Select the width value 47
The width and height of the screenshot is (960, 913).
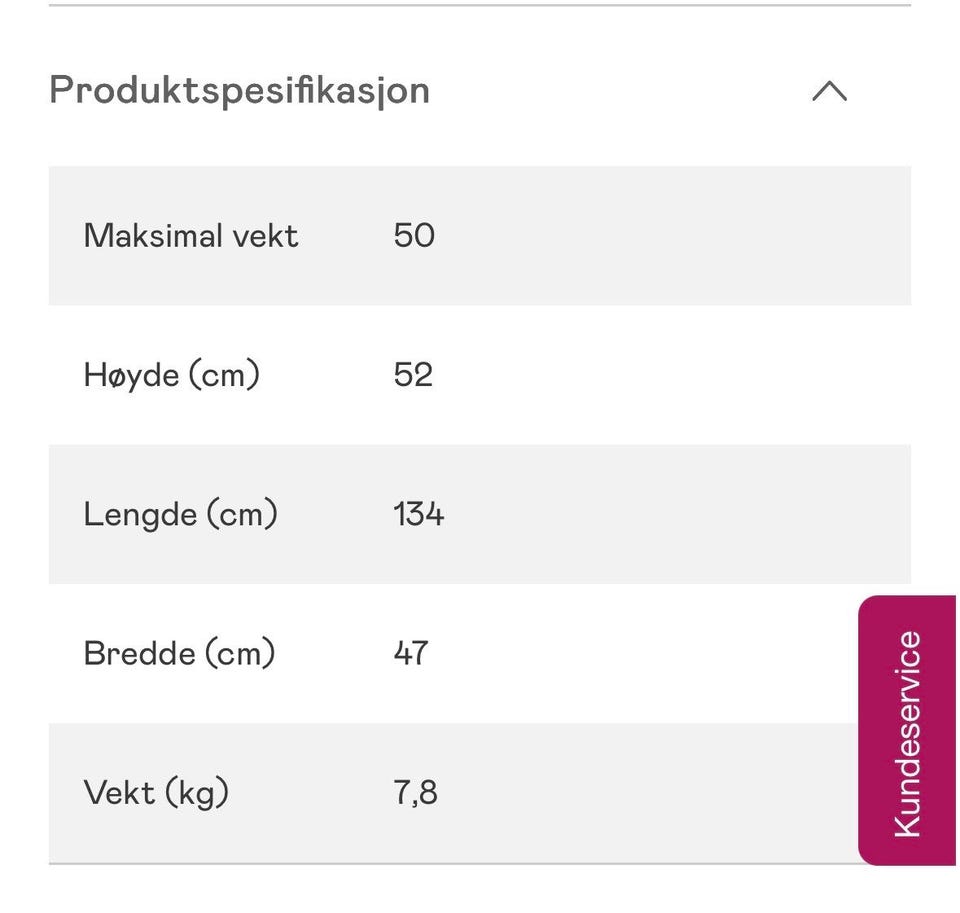[x=411, y=653]
